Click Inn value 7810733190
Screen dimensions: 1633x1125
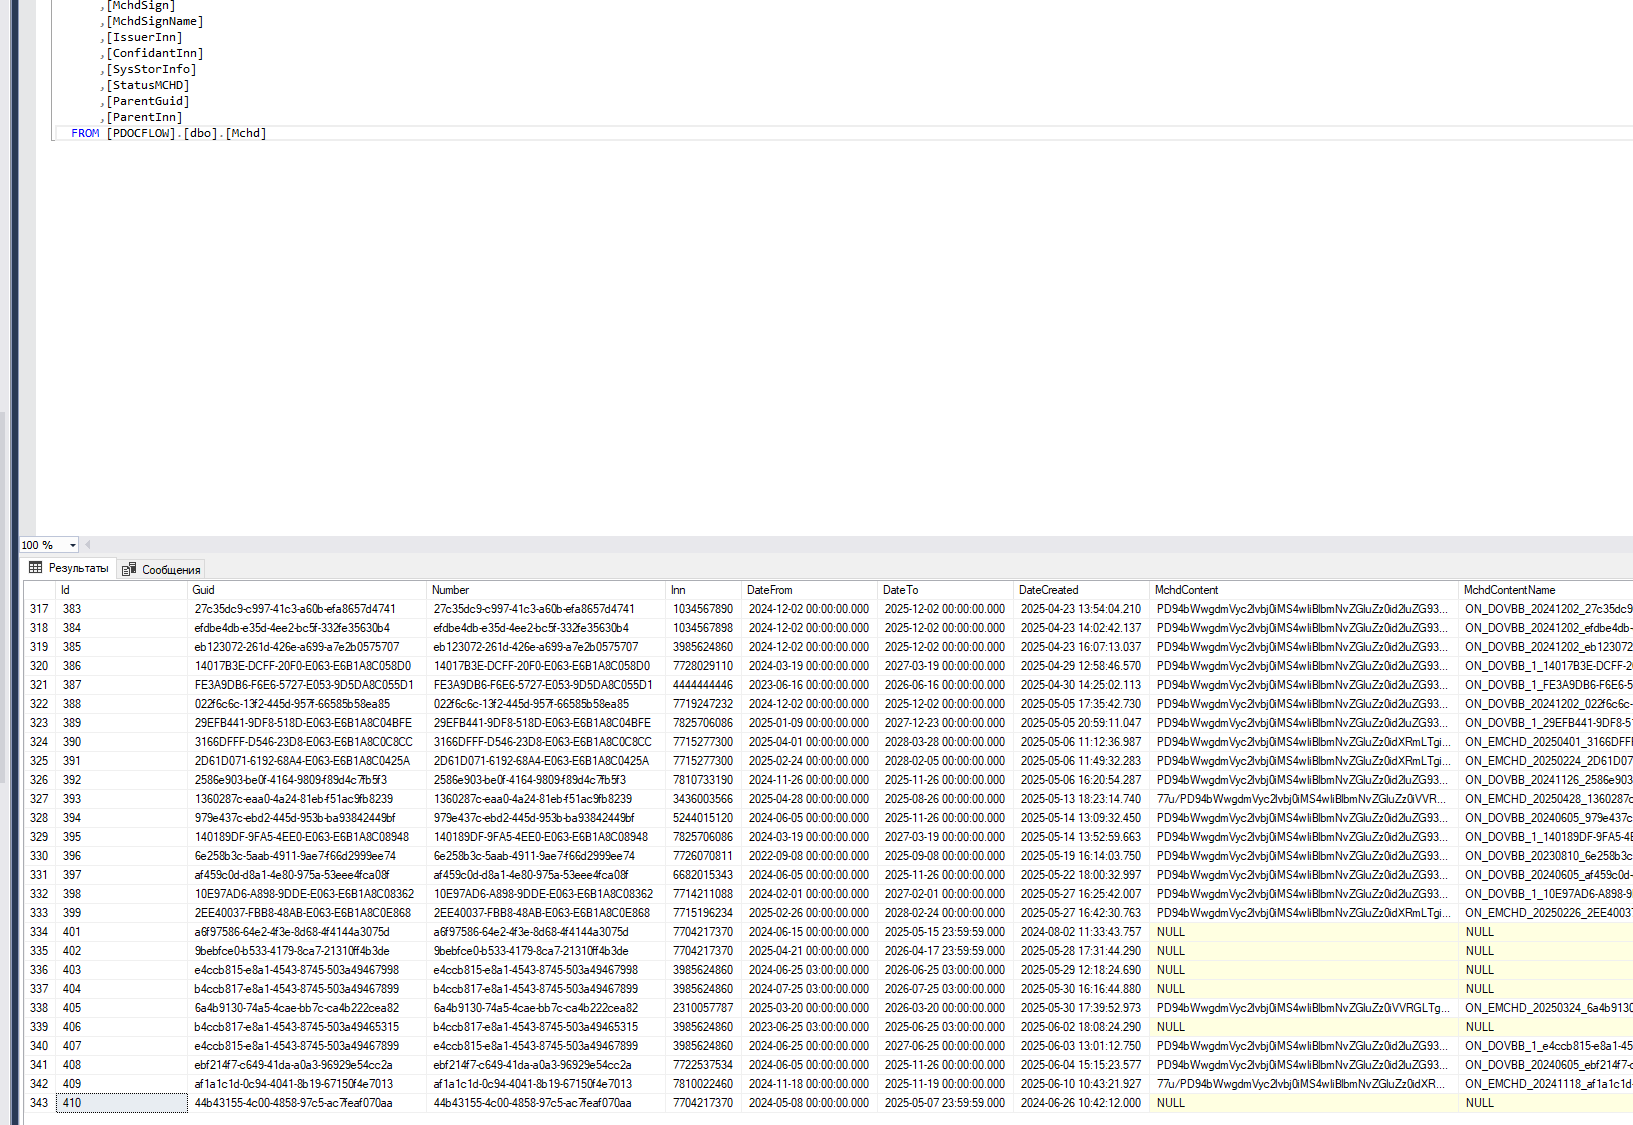[x=705, y=780]
